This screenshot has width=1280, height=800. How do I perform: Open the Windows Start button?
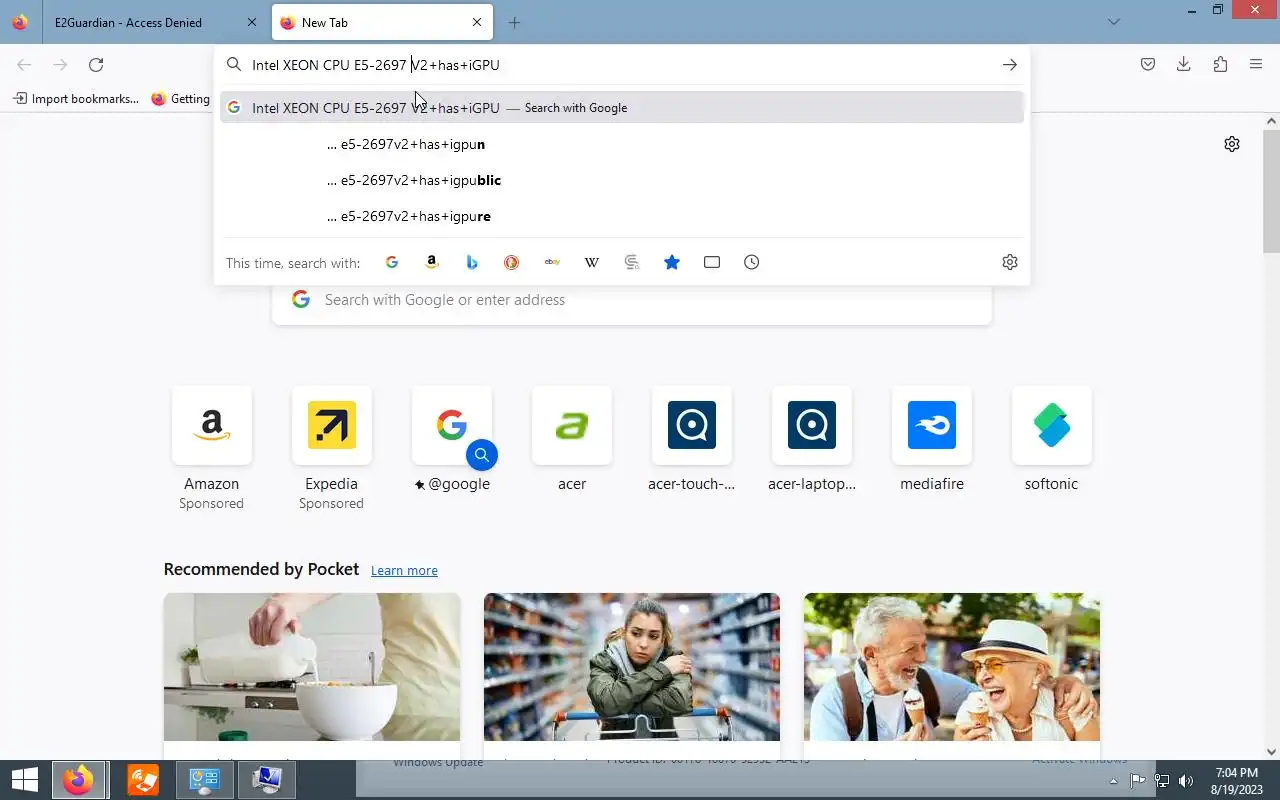[24, 780]
